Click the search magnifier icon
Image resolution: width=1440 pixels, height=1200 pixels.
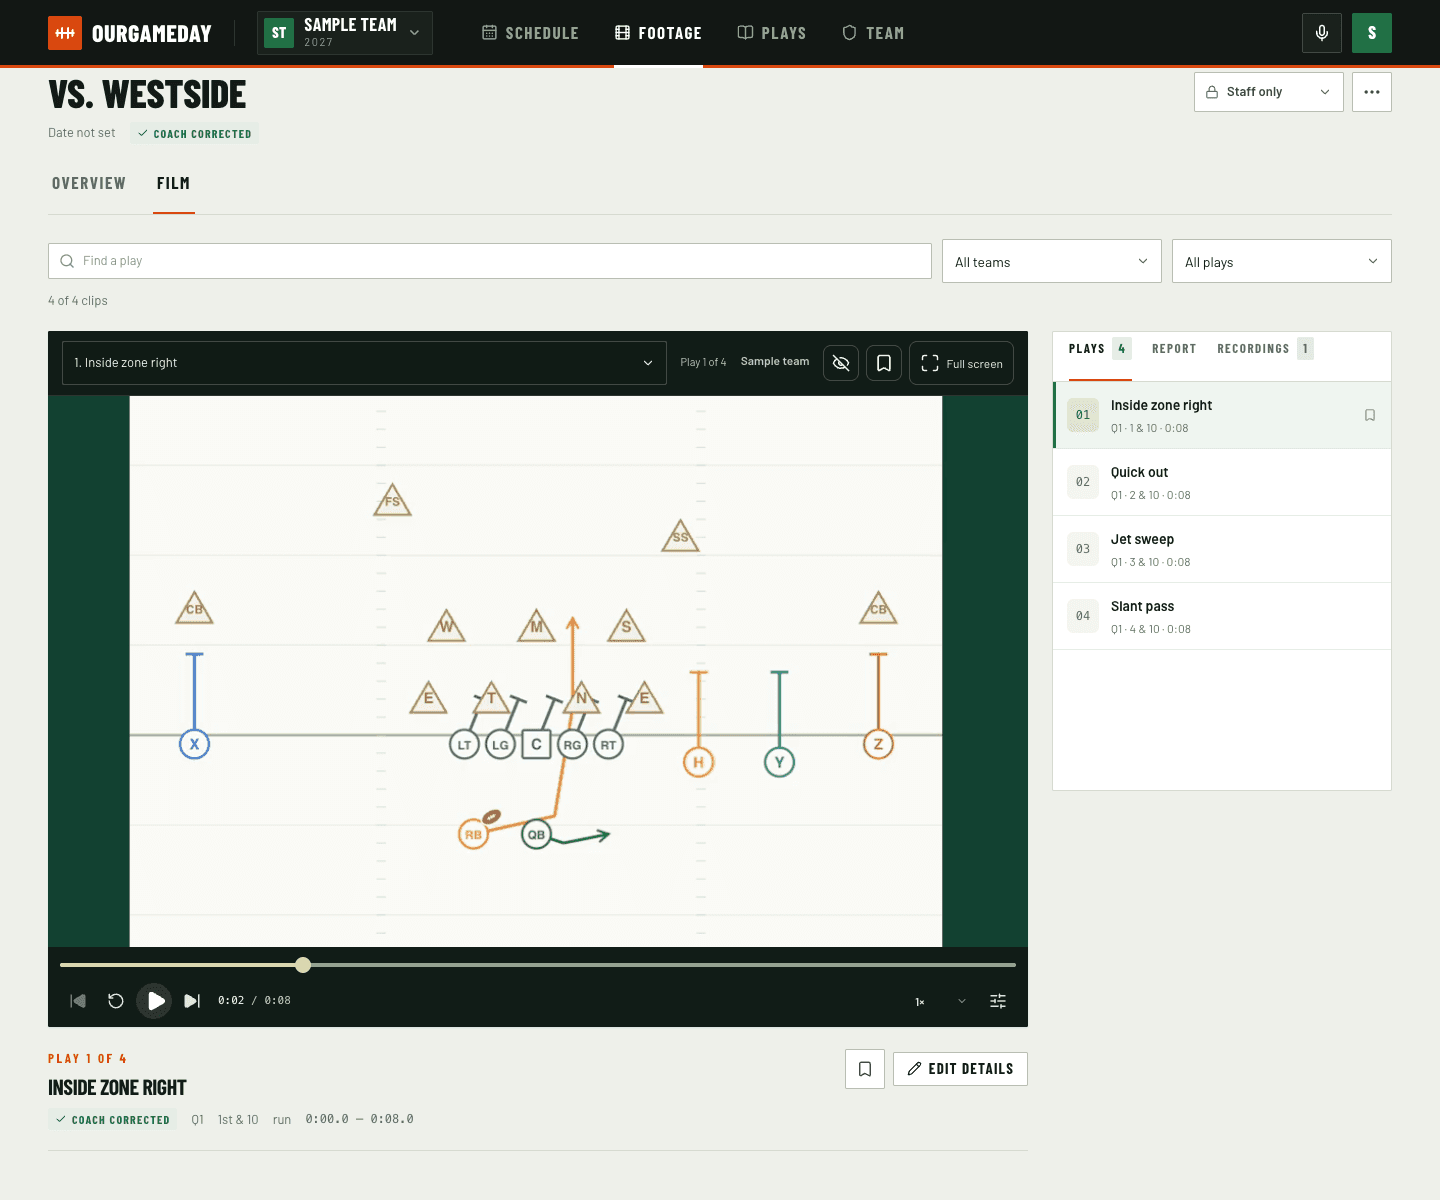coord(67,261)
